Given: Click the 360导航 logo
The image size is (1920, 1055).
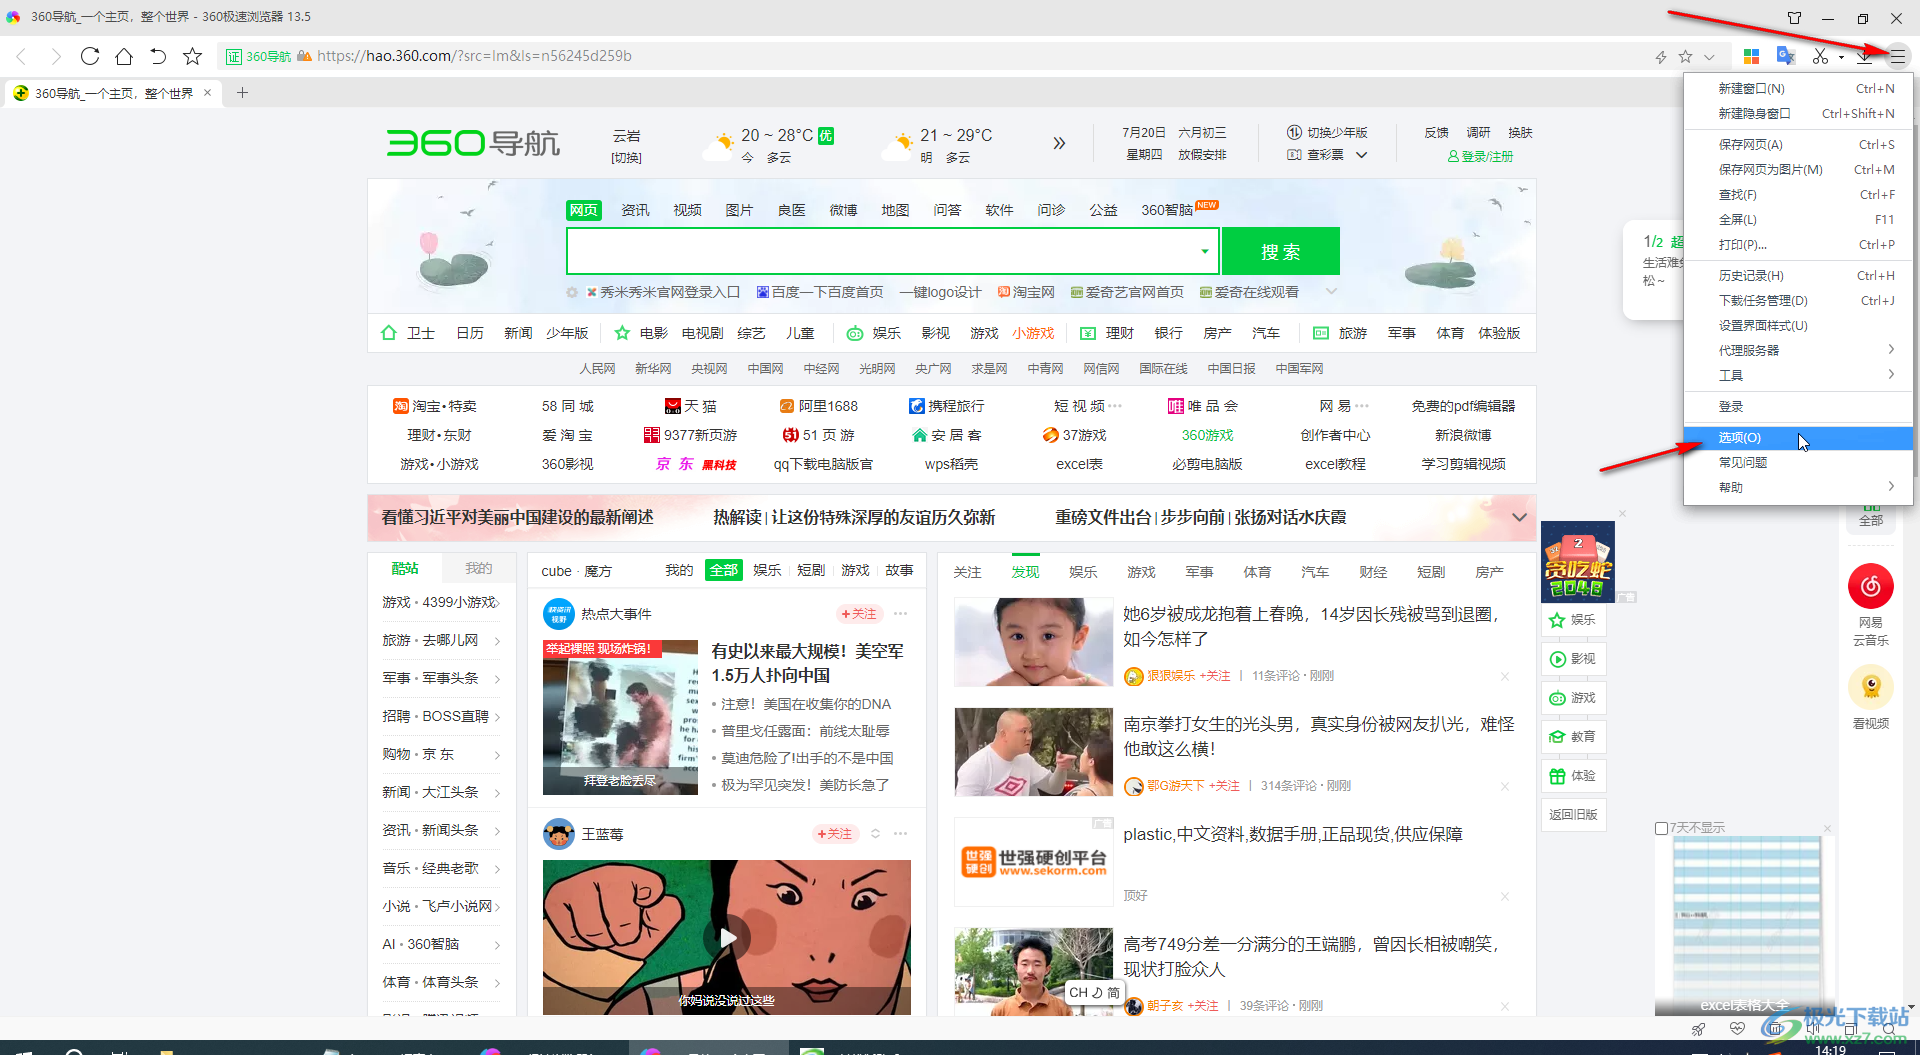Looking at the screenshot, I should pyautogui.click(x=473, y=143).
